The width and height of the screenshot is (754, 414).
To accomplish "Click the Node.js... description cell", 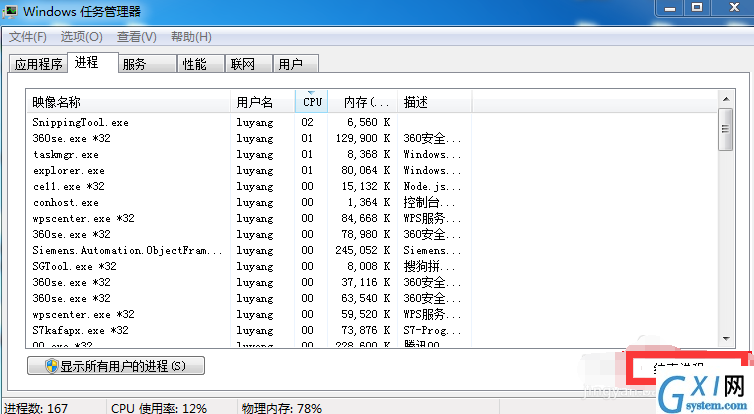I will [432, 187].
